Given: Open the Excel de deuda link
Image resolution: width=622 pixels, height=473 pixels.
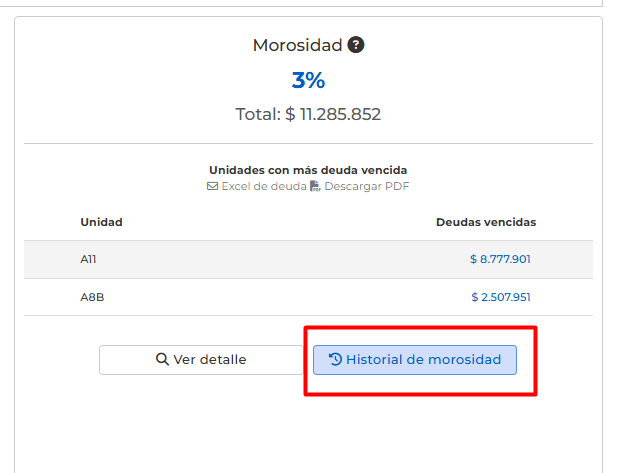Looking at the screenshot, I should (263, 186).
